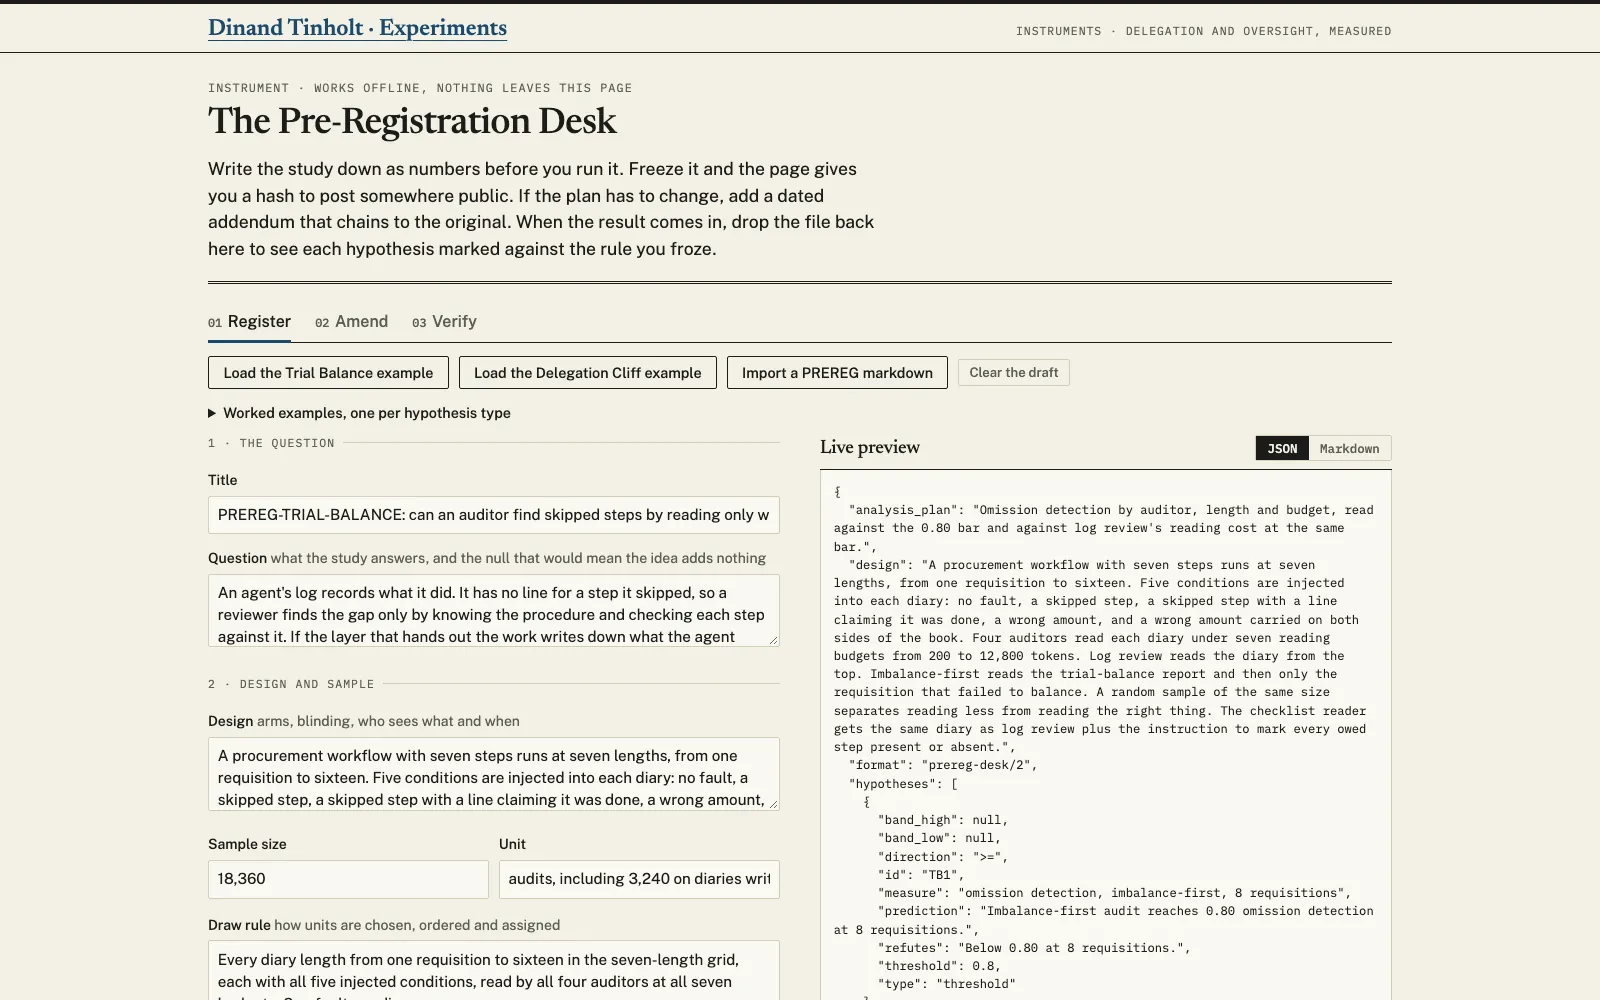Click Clear the draft button

1014,373
